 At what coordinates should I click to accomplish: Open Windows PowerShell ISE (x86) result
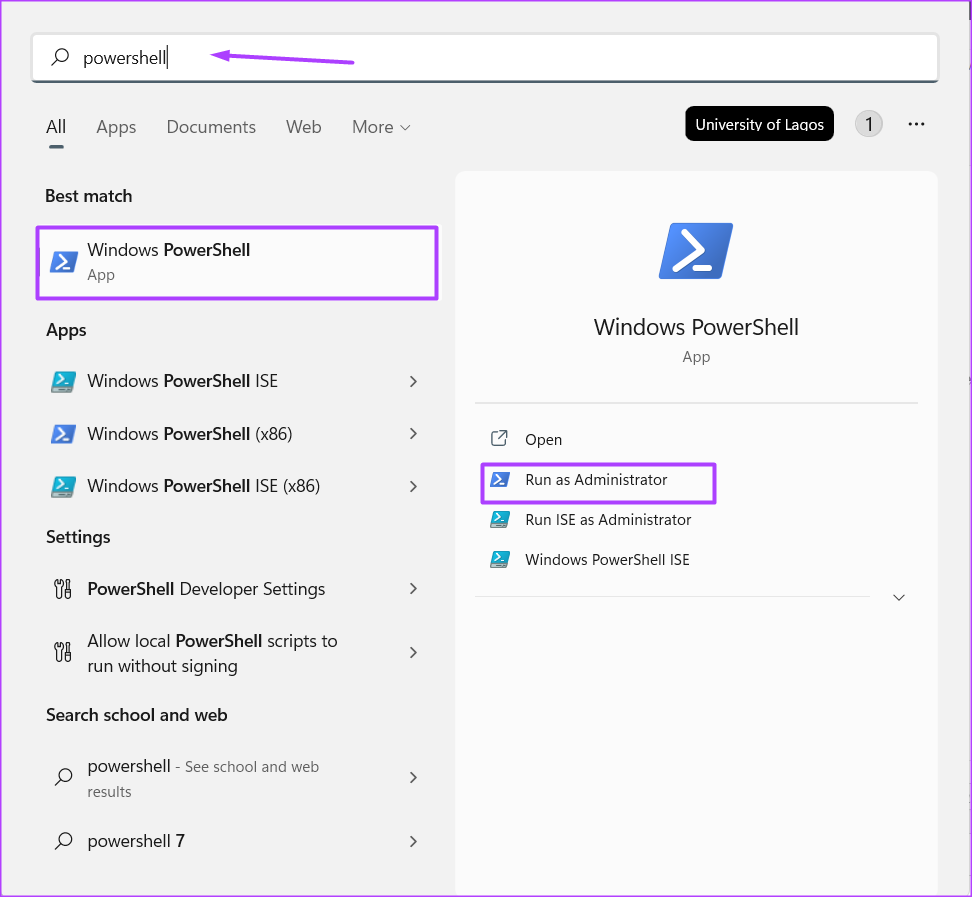click(237, 486)
